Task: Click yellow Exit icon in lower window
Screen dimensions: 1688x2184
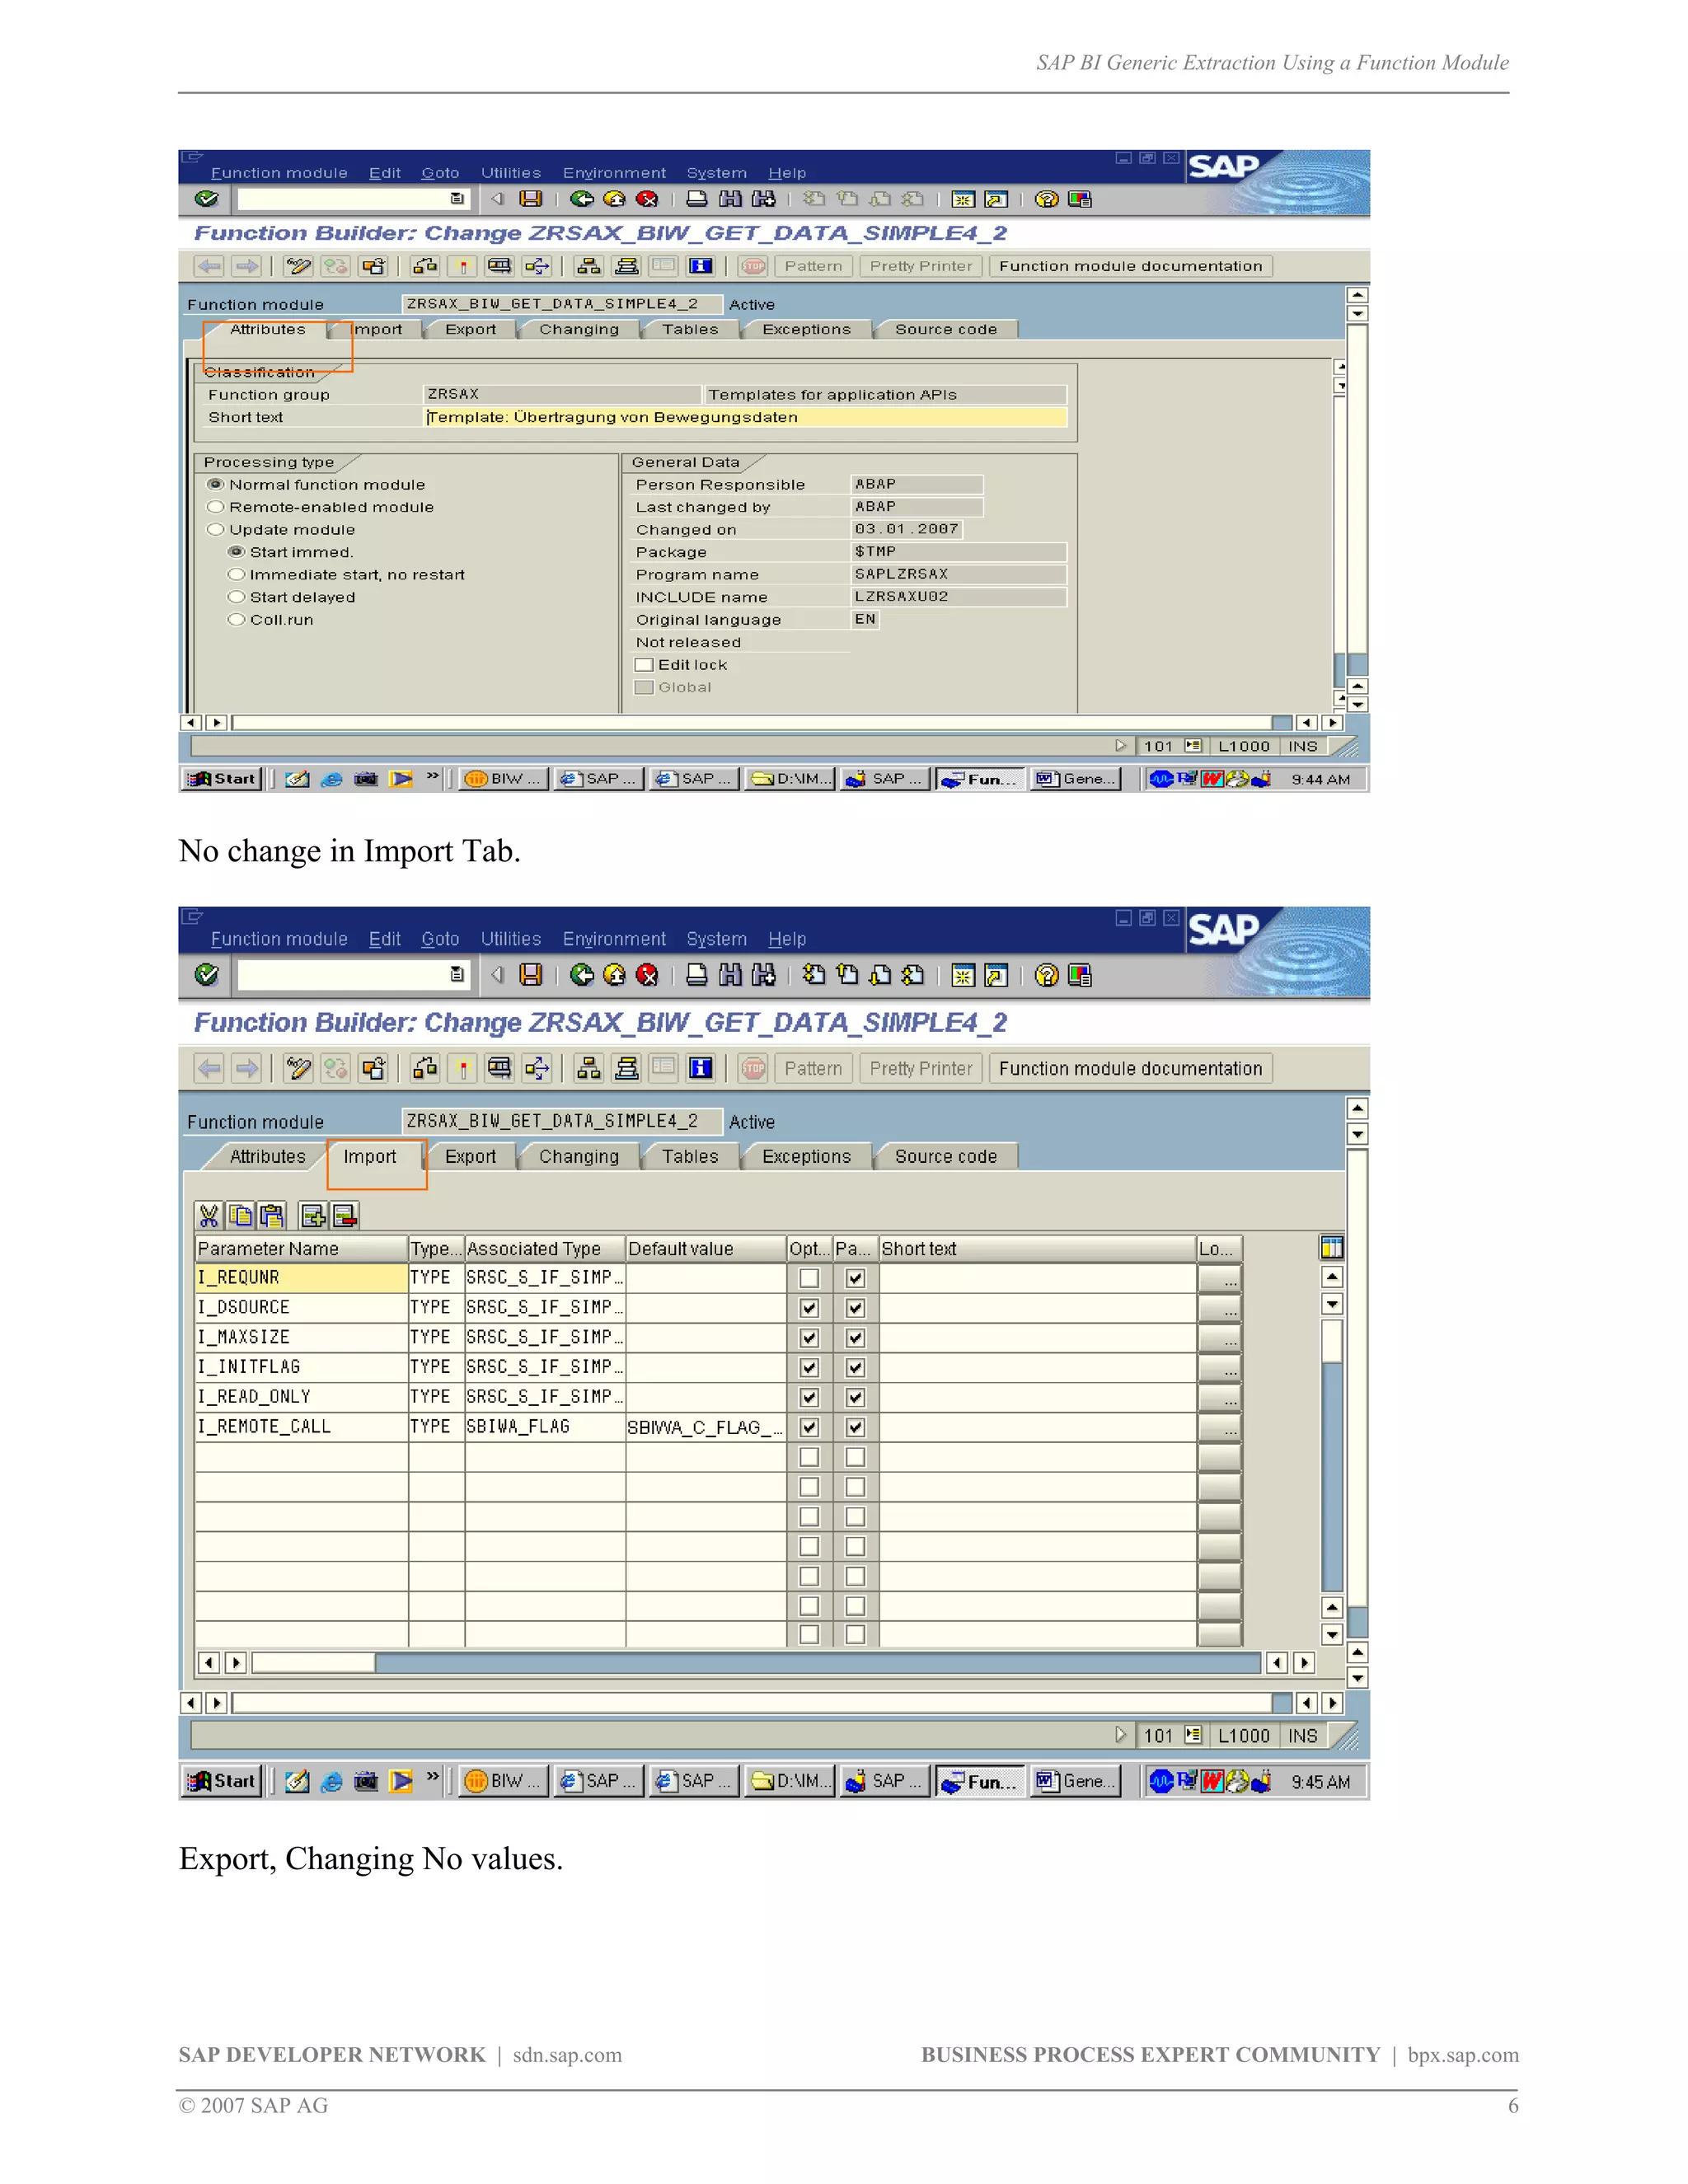Action: [x=614, y=975]
